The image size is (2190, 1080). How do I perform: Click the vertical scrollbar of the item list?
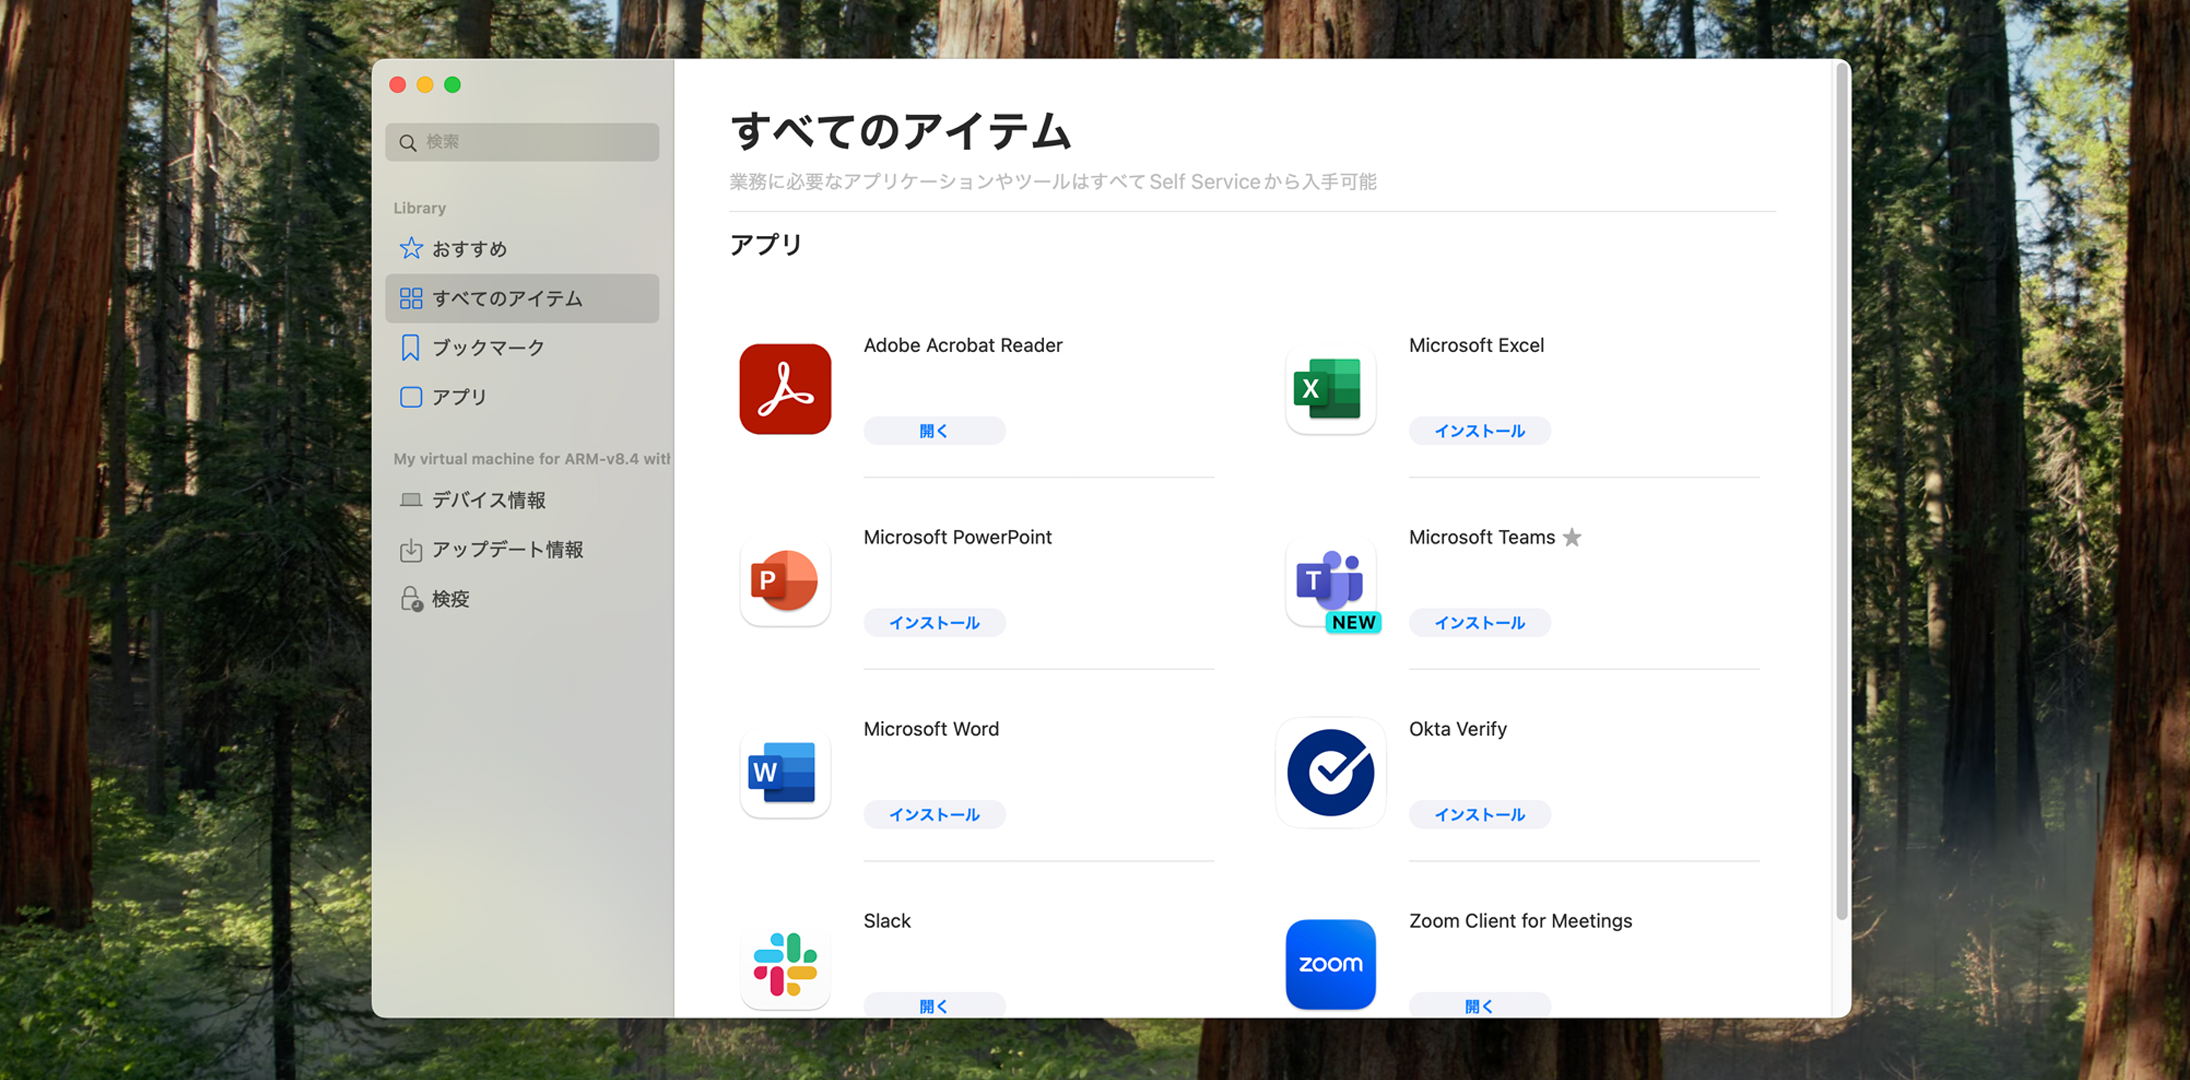1841,490
